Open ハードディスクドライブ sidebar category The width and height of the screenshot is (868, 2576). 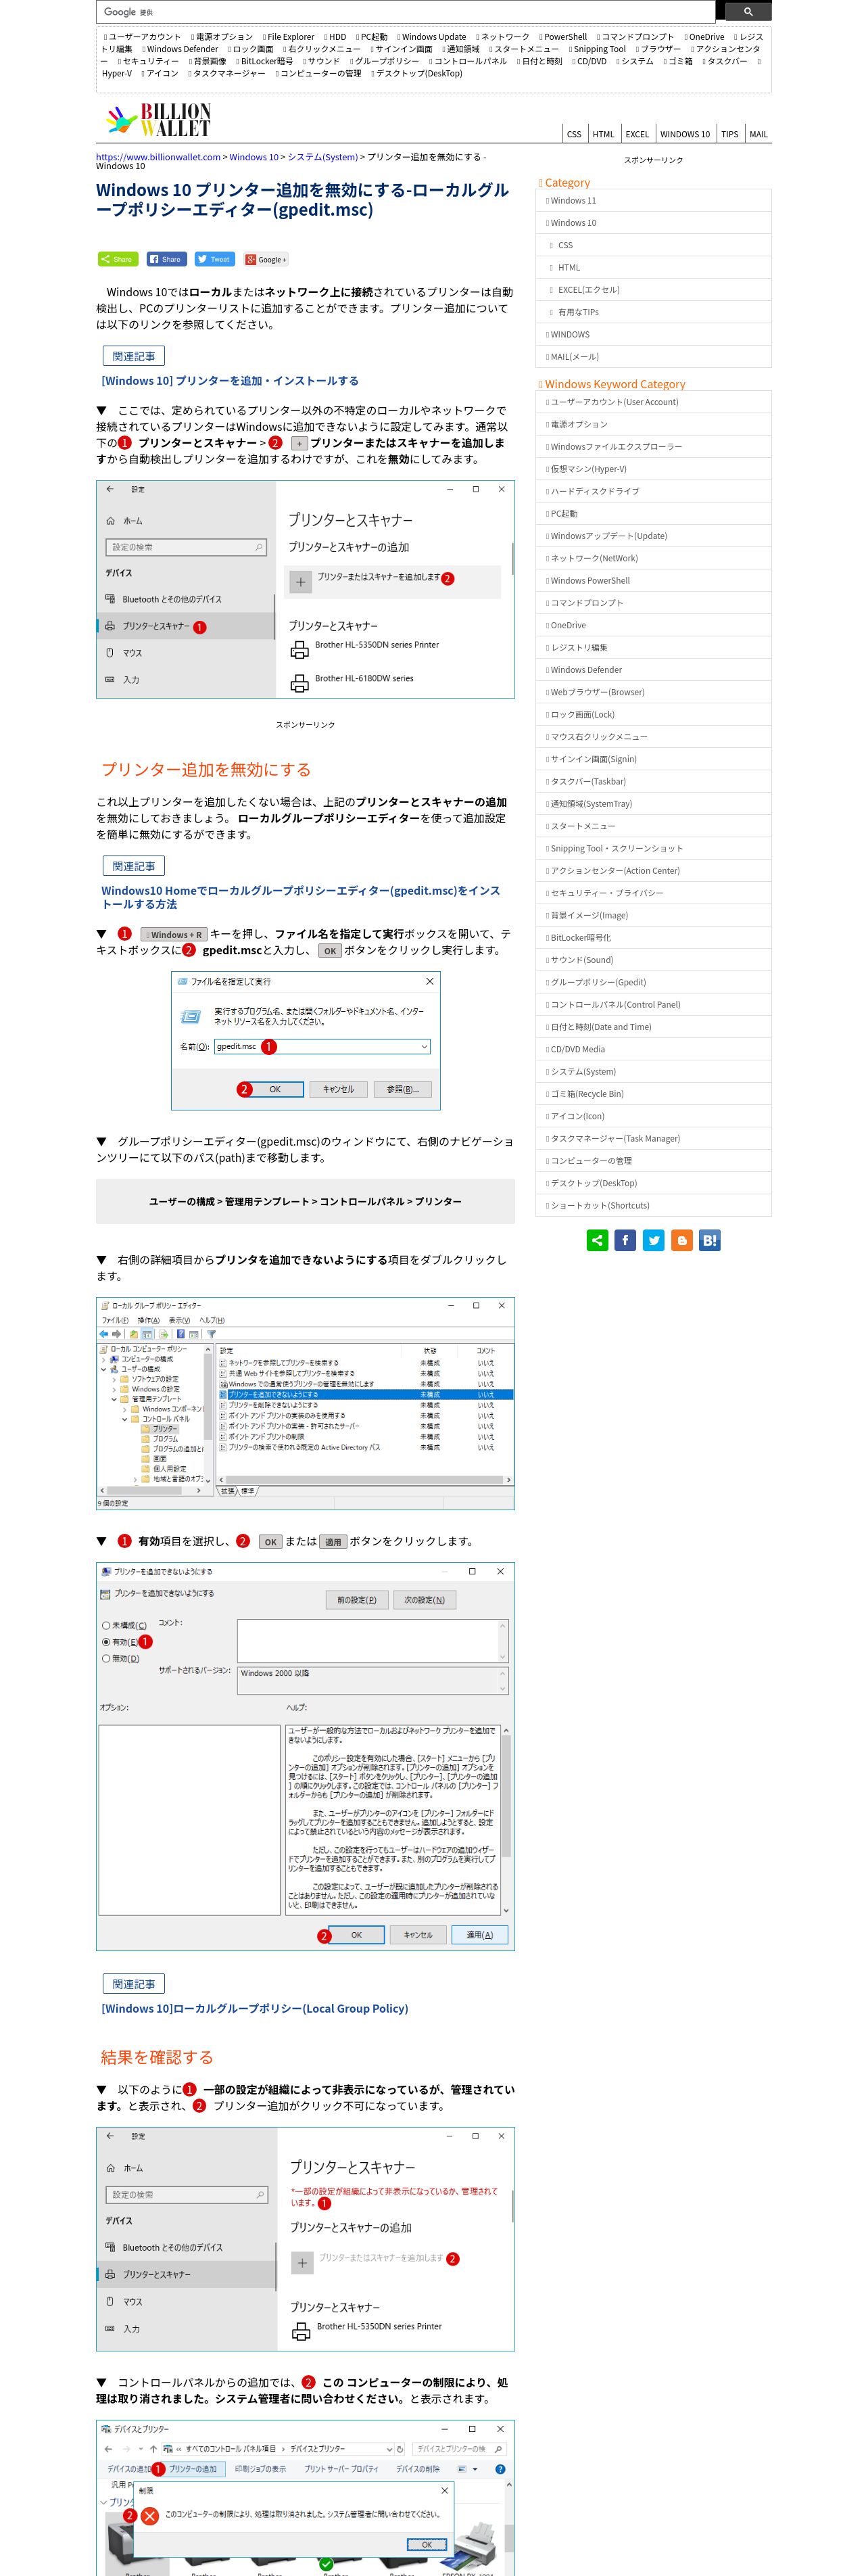653,491
